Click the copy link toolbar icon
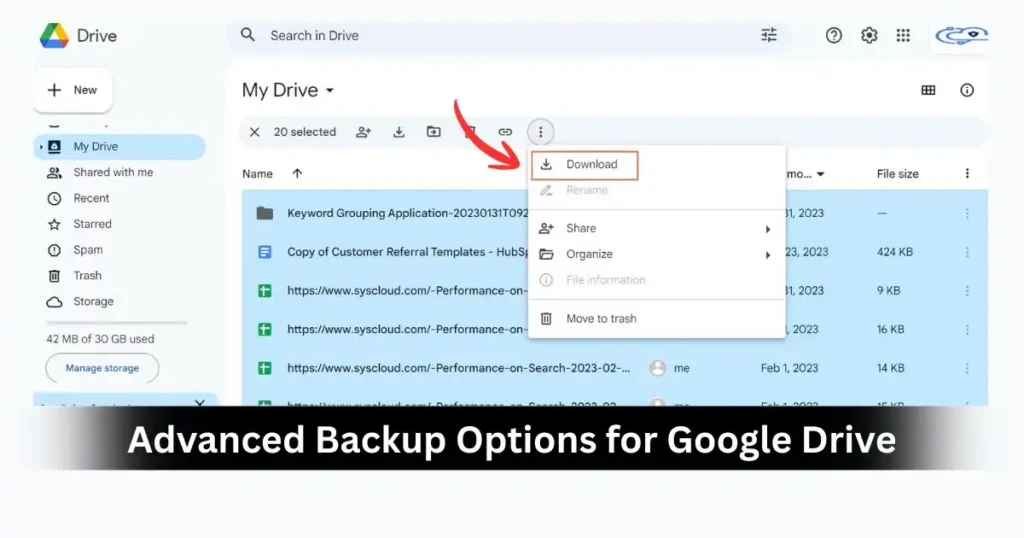 click(x=505, y=132)
